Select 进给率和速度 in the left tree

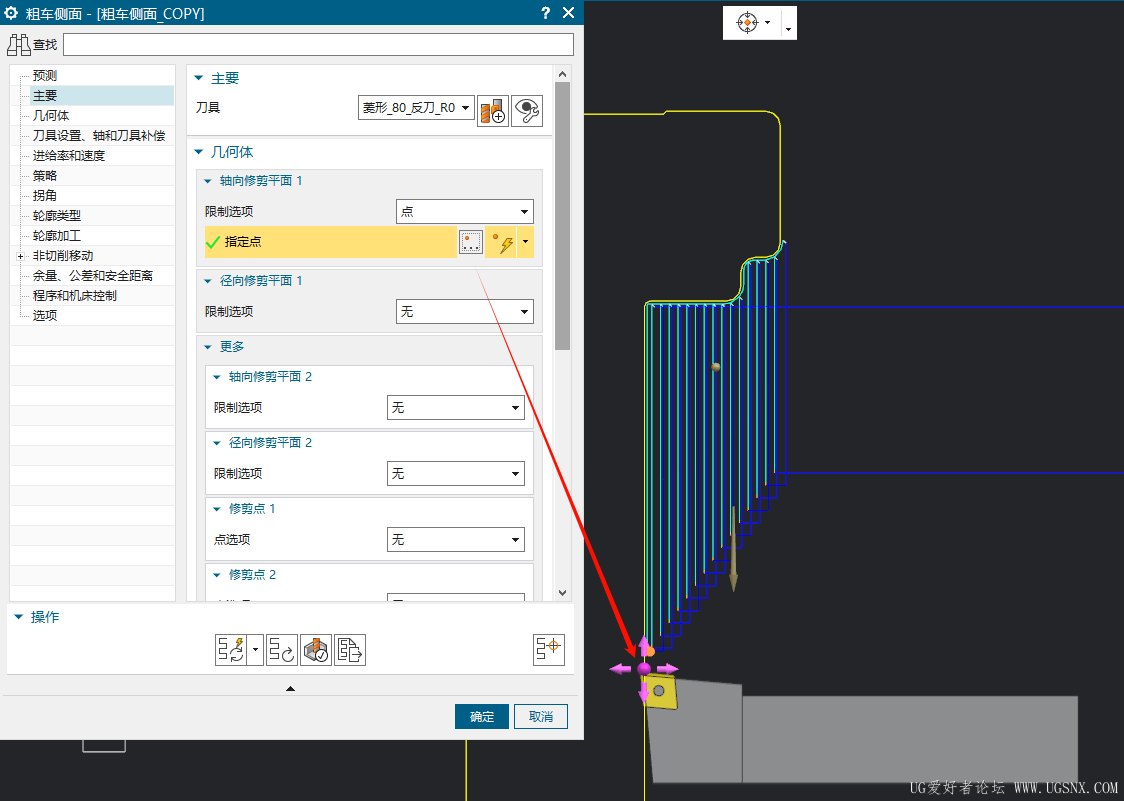[x=69, y=156]
